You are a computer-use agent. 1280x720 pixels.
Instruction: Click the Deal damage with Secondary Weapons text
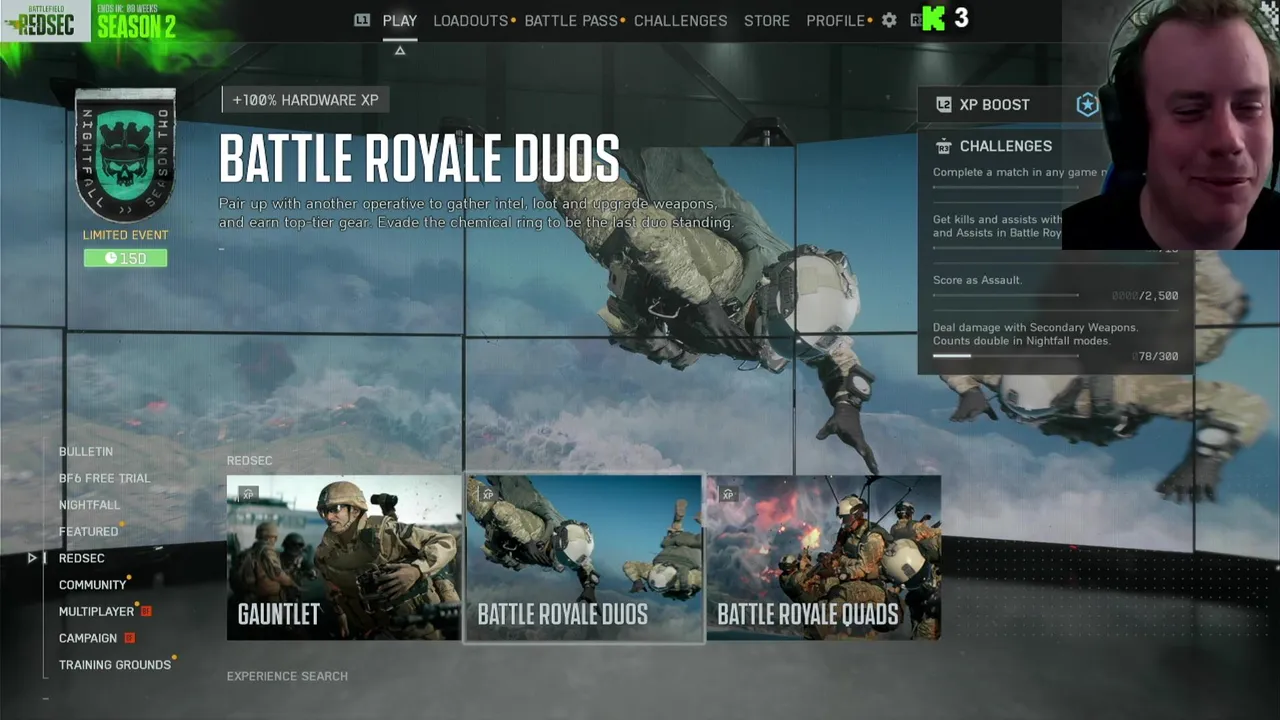tap(1035, 334)
